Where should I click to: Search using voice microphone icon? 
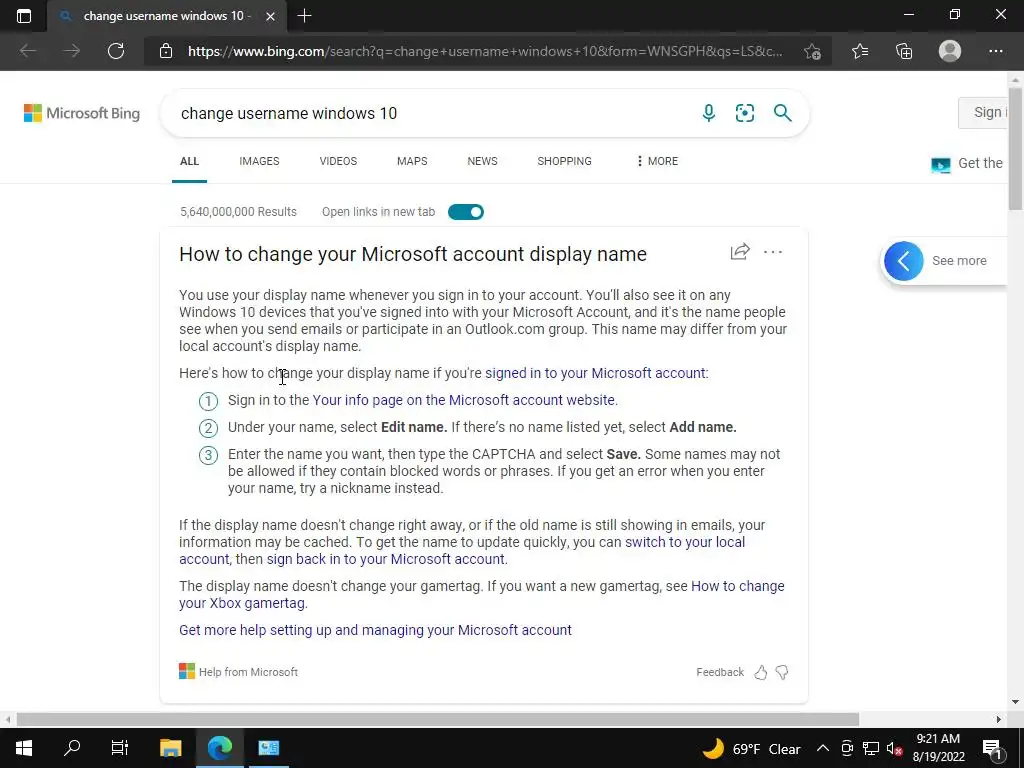click(x=709, y=113)
